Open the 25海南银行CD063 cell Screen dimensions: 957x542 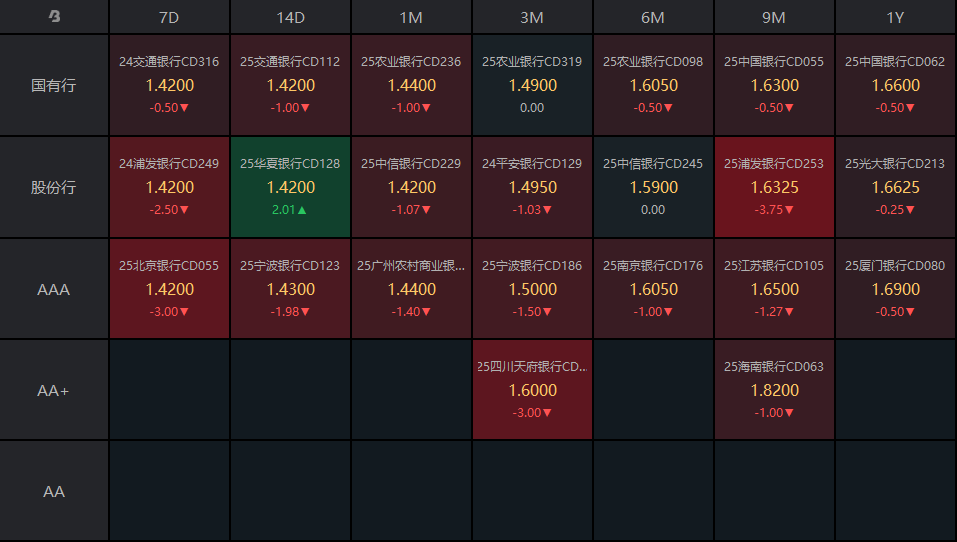(x=774, y=390)
